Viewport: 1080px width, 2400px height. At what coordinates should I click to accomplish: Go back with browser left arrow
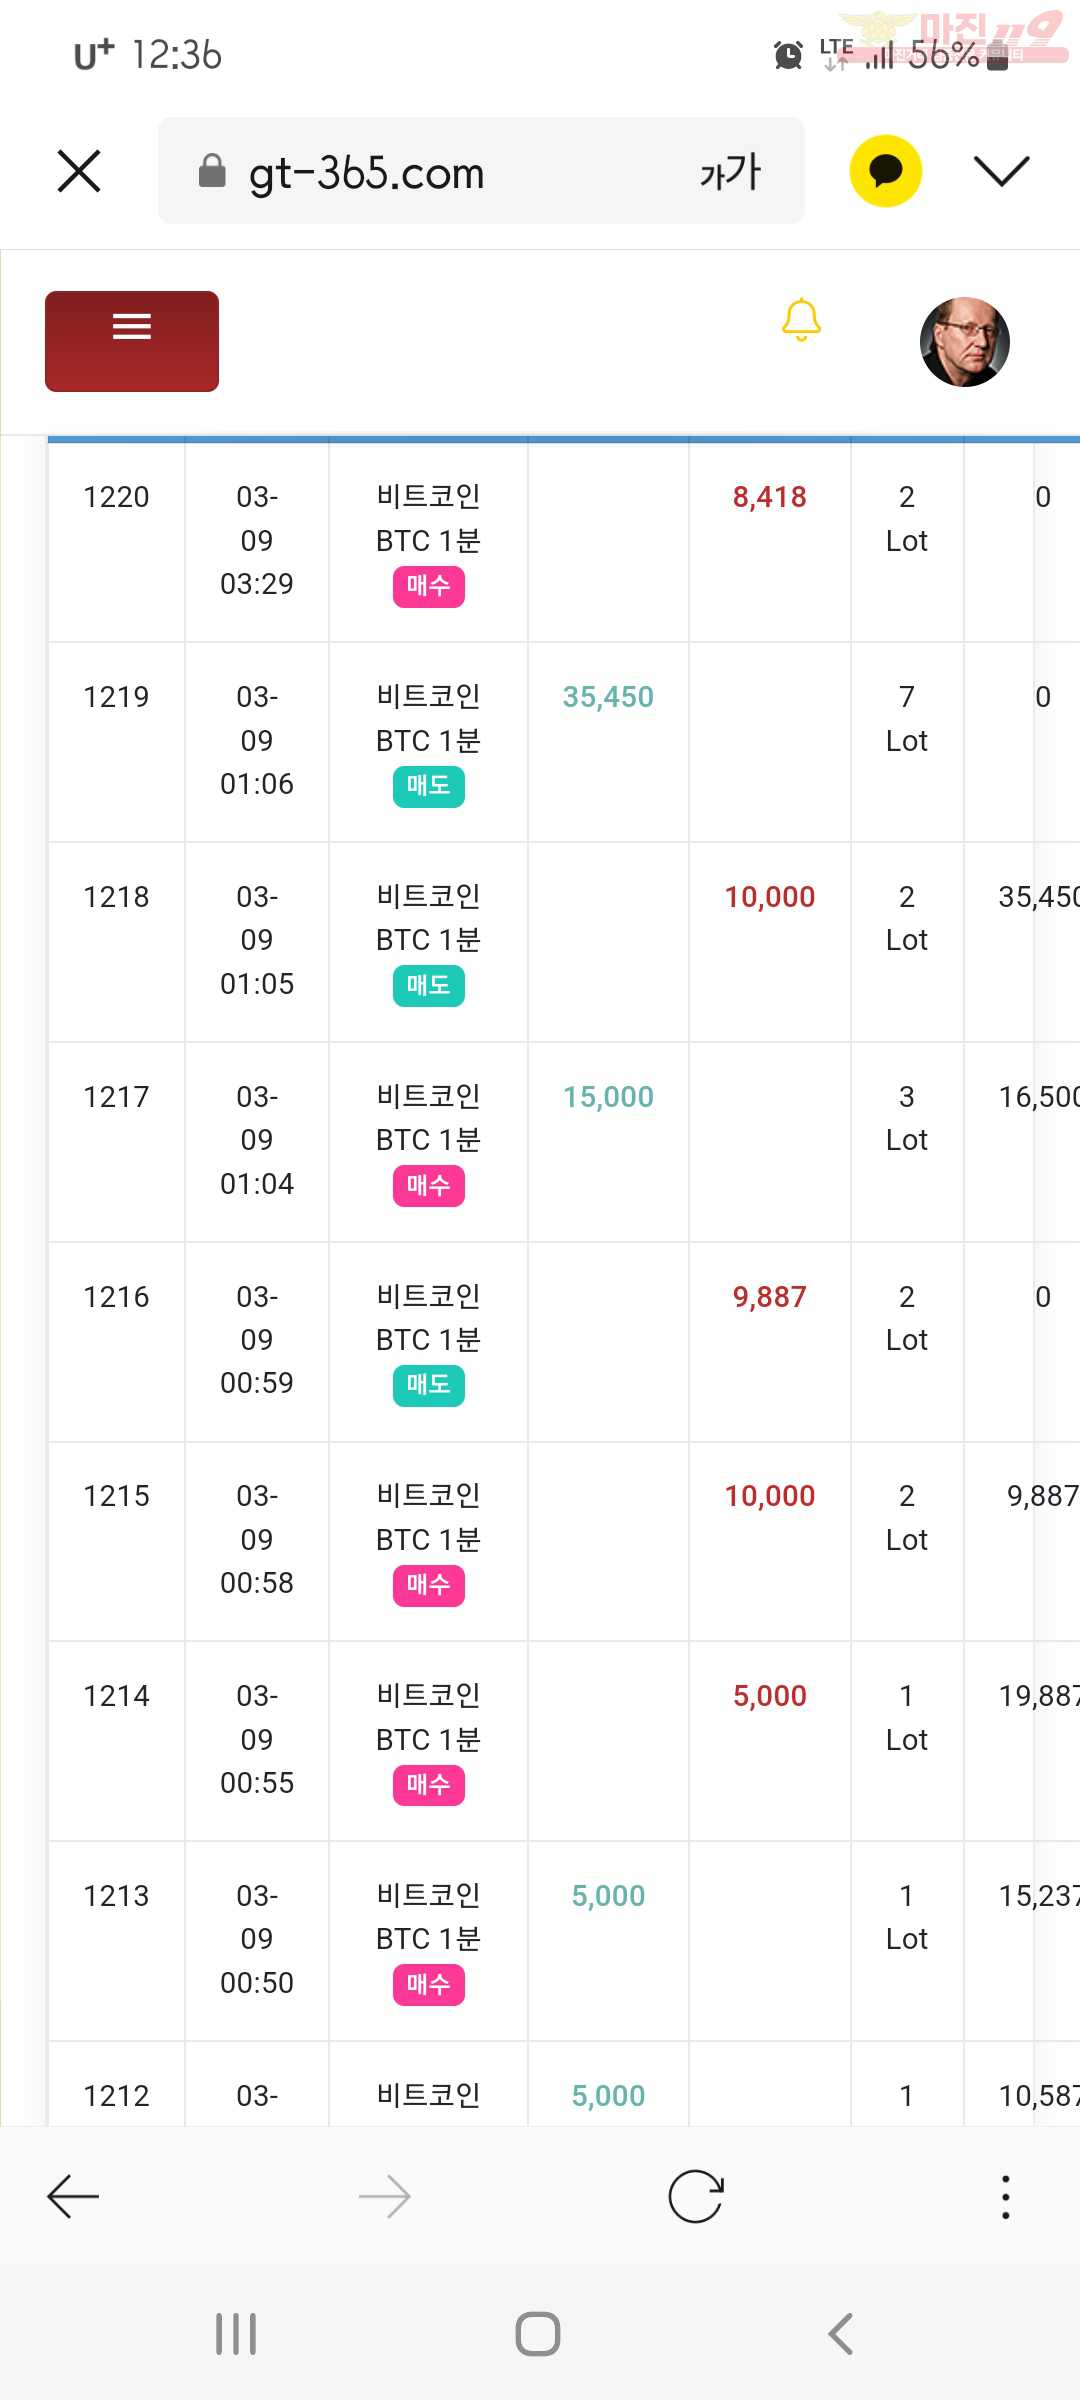tap(73, 2197)
